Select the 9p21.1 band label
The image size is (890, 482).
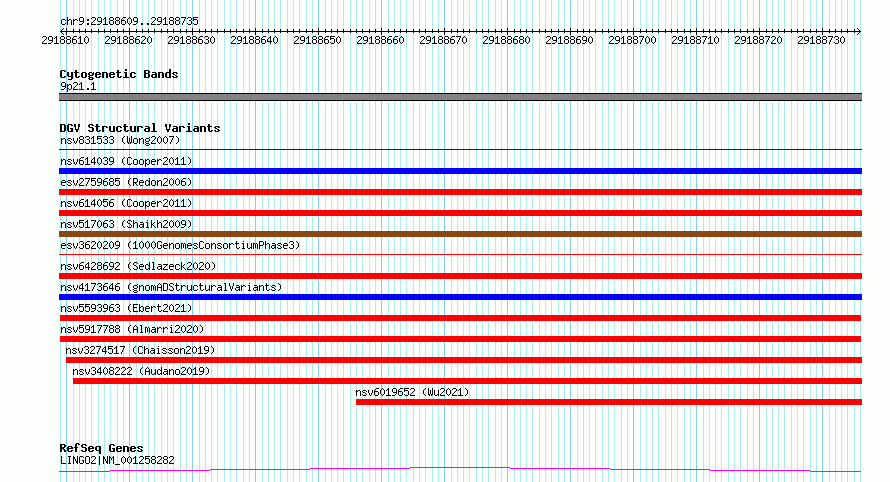[78, 86]
